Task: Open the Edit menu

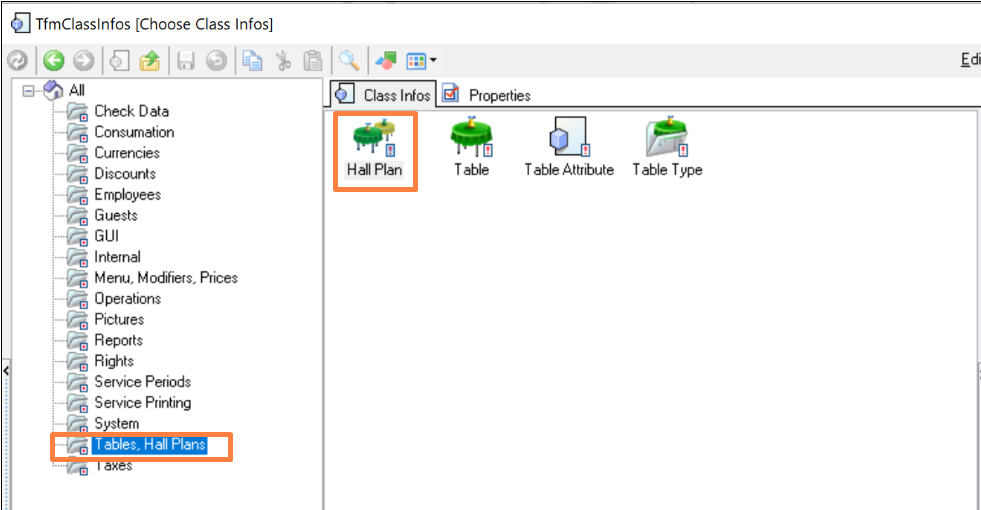Action: [970, 59]
